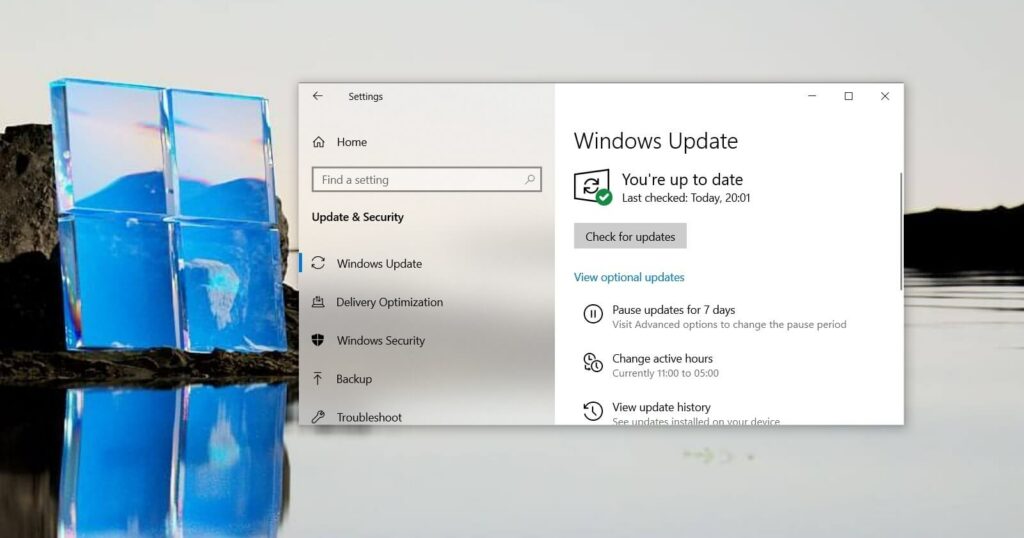Click the Settings window vertical scrollbar
The width and height of the screenshot is (1024, 538).
click(x=901, y=232)
